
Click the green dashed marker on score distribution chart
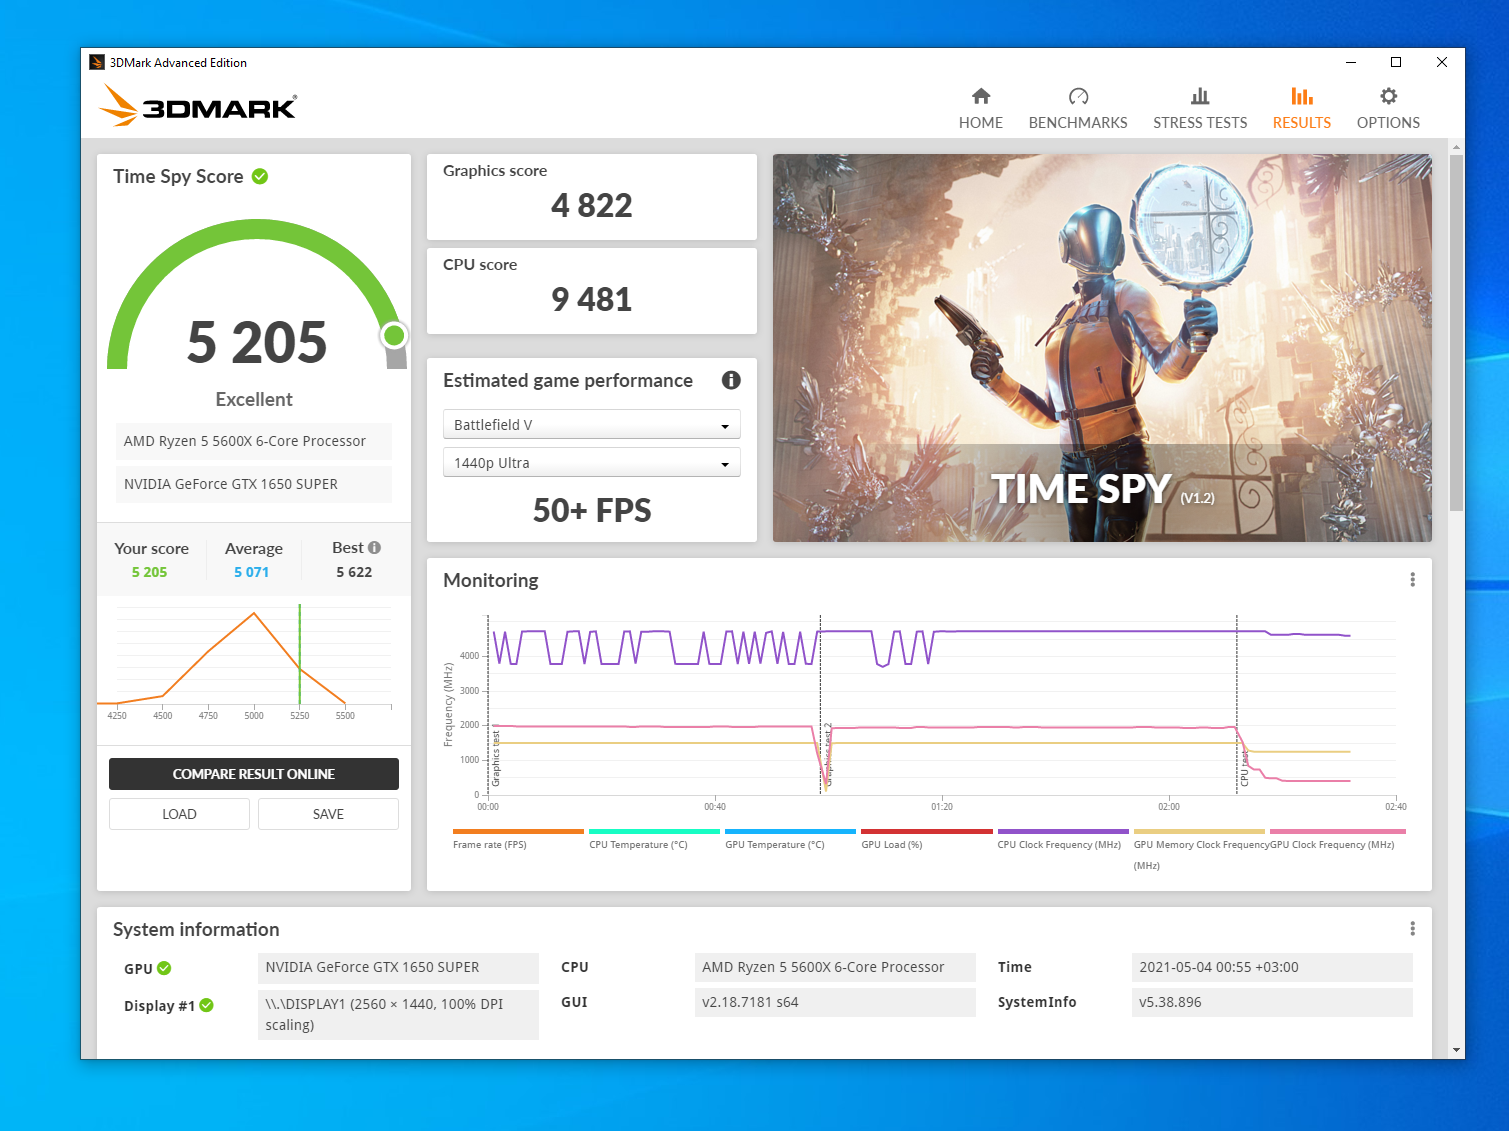point(299,655)
